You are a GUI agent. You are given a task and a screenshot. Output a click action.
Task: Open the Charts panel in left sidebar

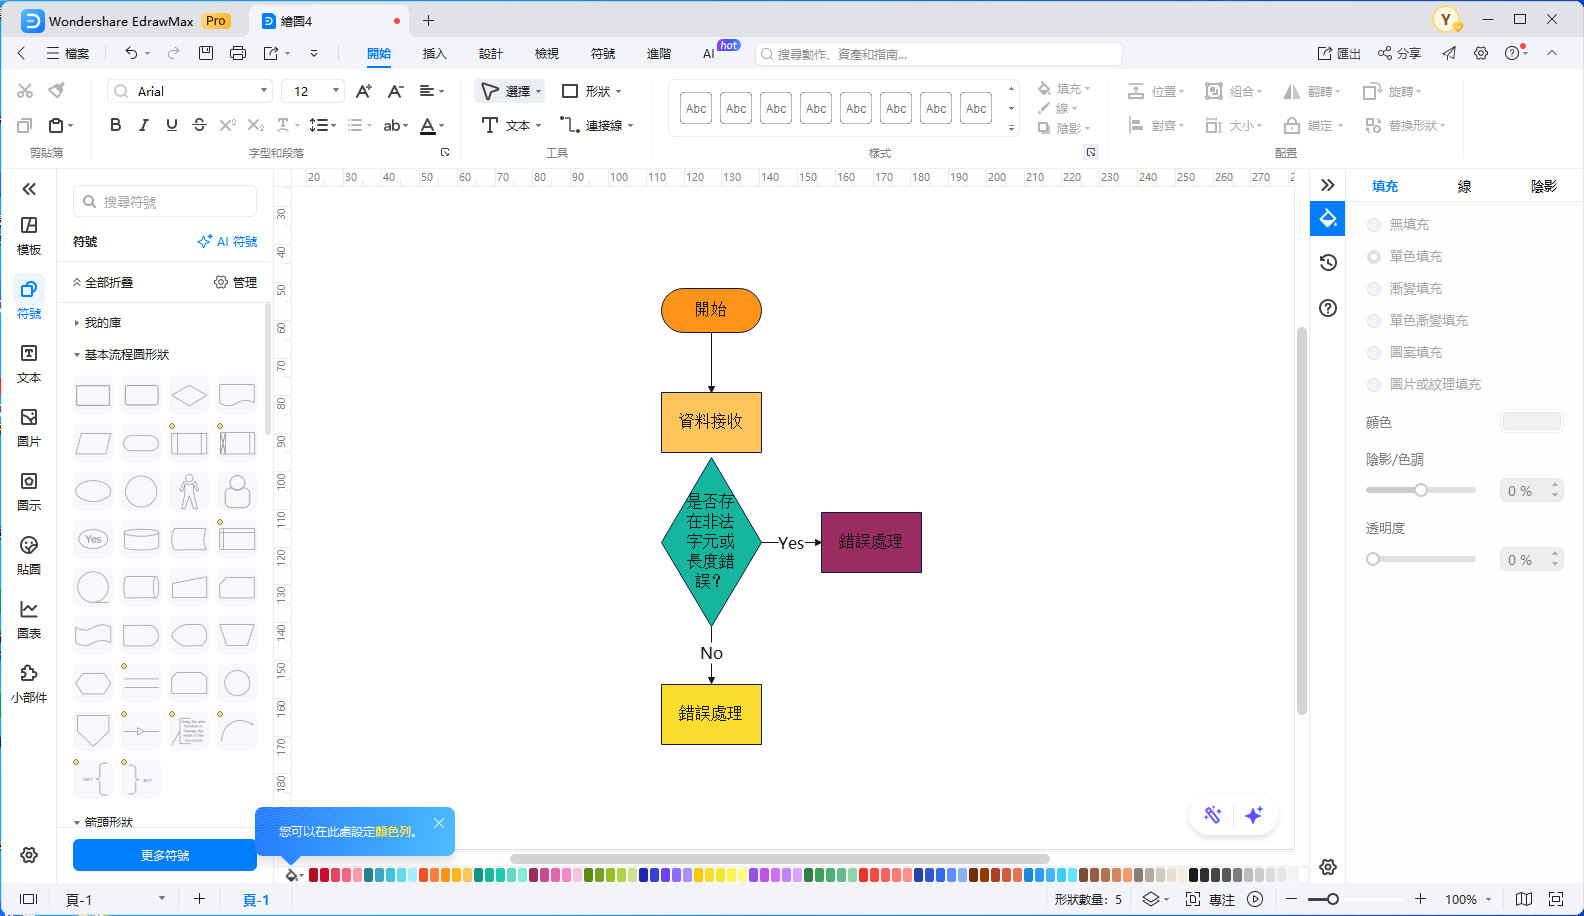(x=29, y=619)
